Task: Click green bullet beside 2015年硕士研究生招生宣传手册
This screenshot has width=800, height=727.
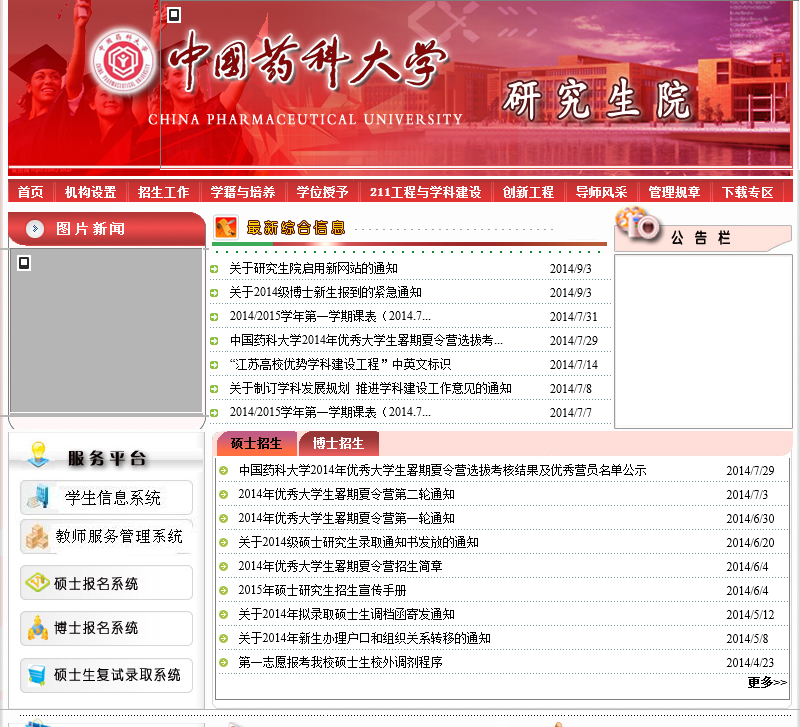Action: pyautogui.click(x=223, y=590)
